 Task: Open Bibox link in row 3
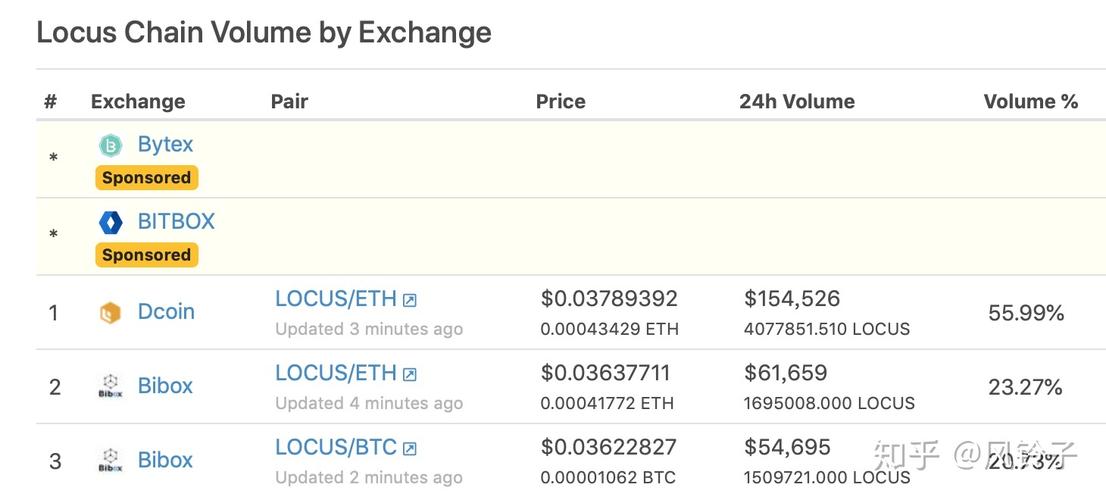pos(165,460)
